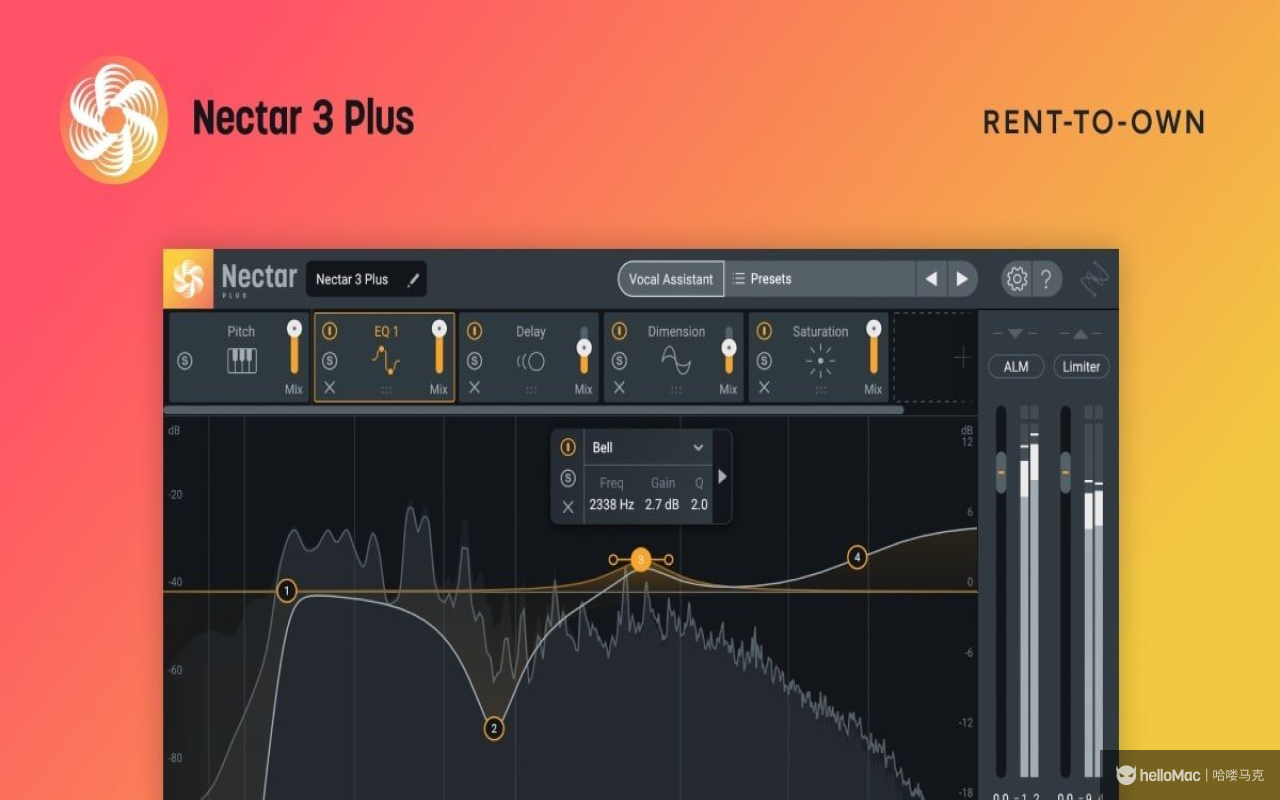Go to the next preset
The width and height of the screenshot is (1280, 800).
pos(962,279)
